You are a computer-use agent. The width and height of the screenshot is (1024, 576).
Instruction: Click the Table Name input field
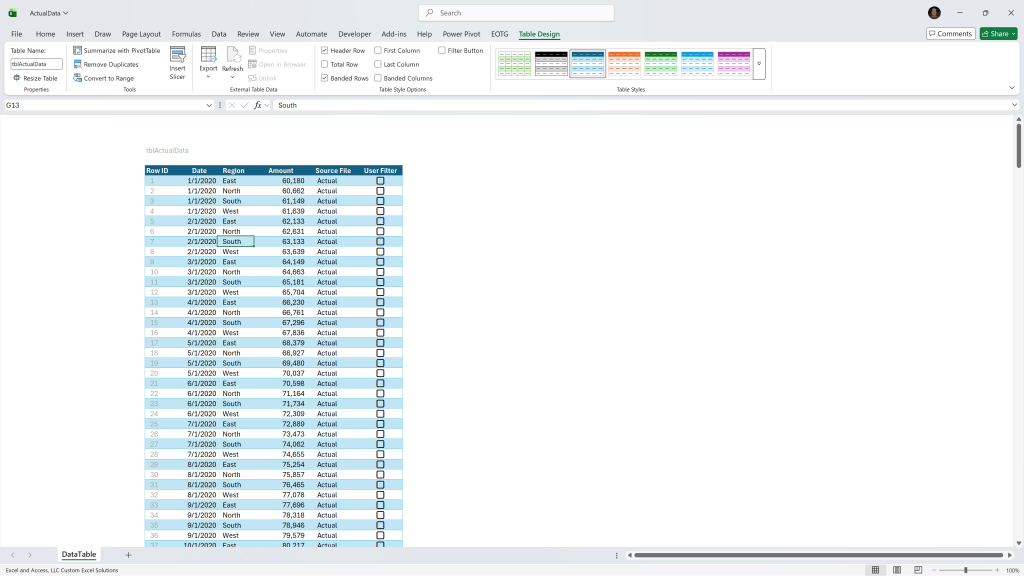coord(37,64)
